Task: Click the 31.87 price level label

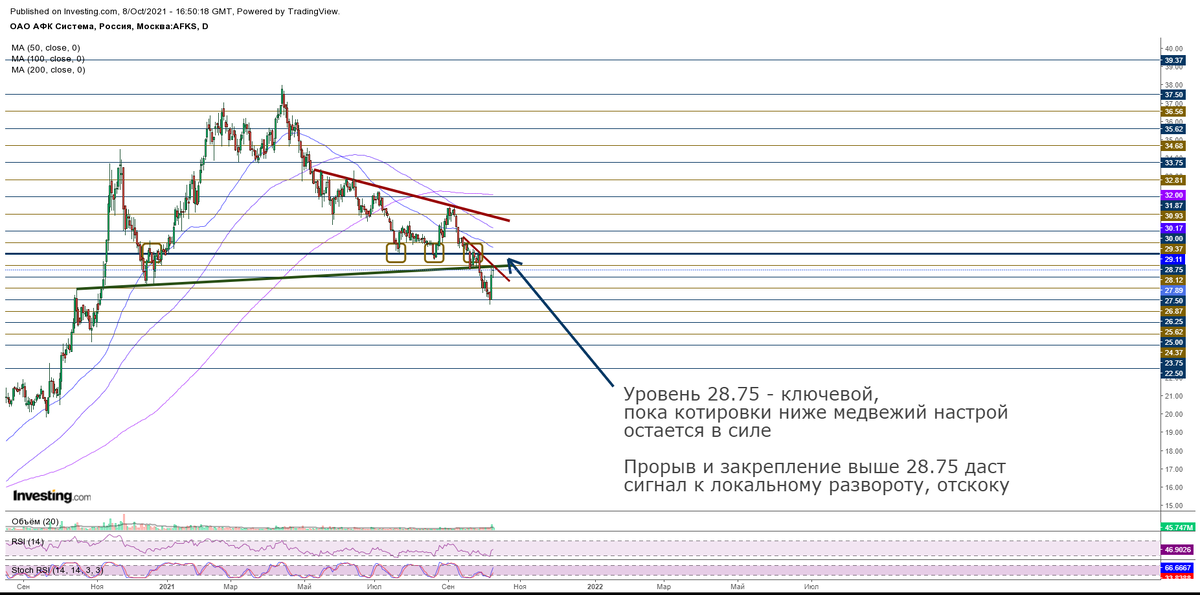Action: 1174,205
